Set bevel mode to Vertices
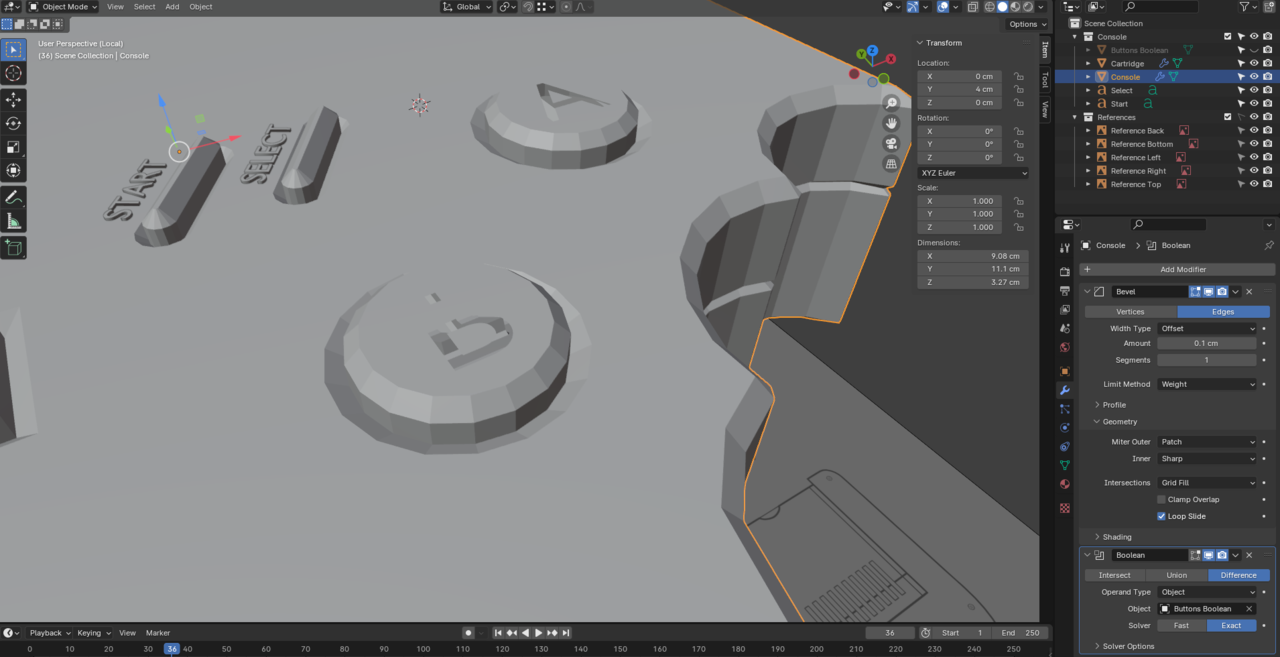This screenshot has height=657, width=1280. tap(1130, 312)
